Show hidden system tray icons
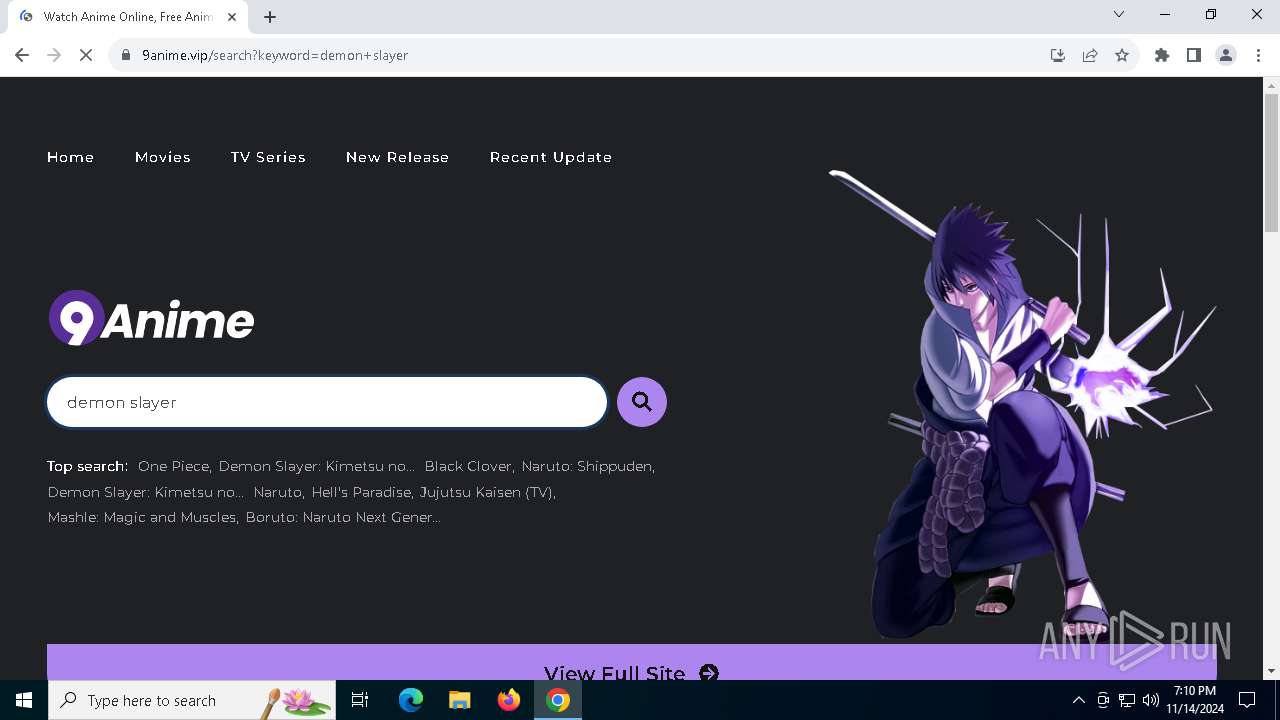This screenshot has width=1280, height=720. pyautogui.click(x=1078, y=700)
